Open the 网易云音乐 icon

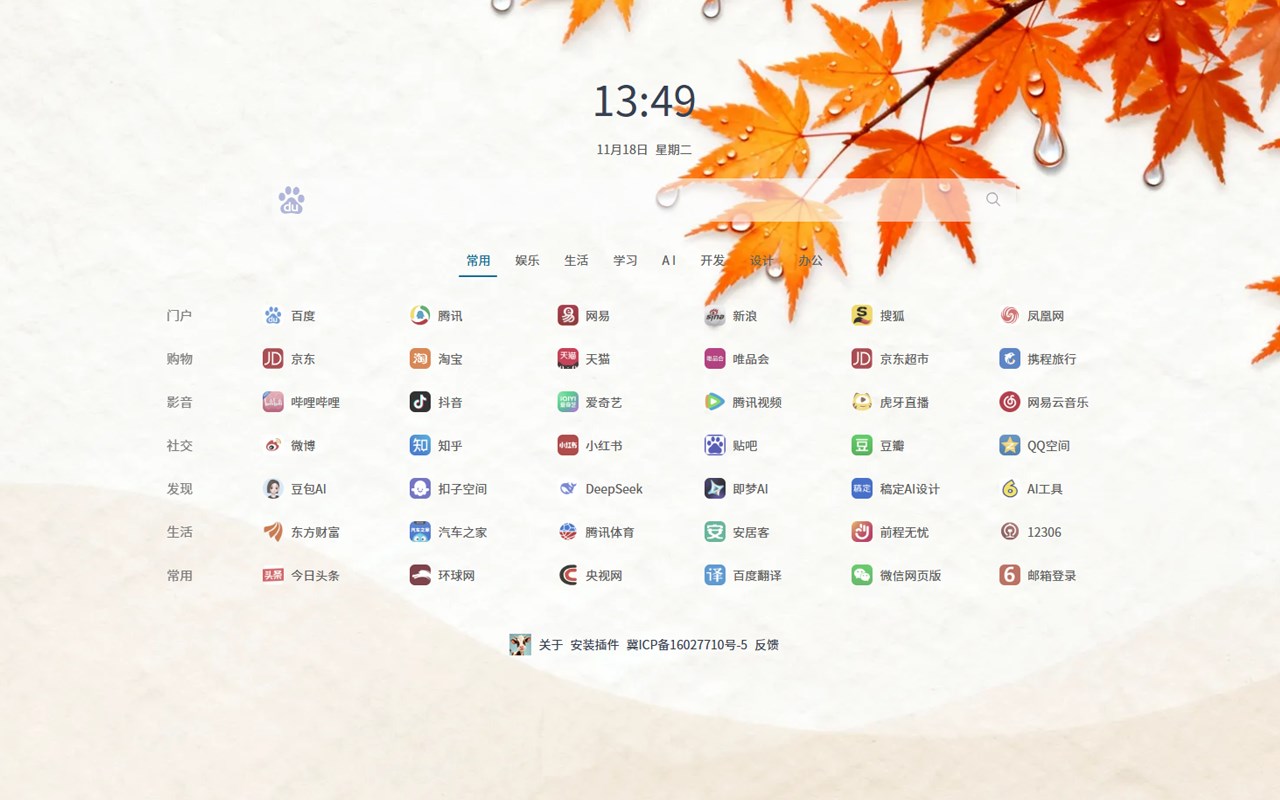[x=1010, y=401]
